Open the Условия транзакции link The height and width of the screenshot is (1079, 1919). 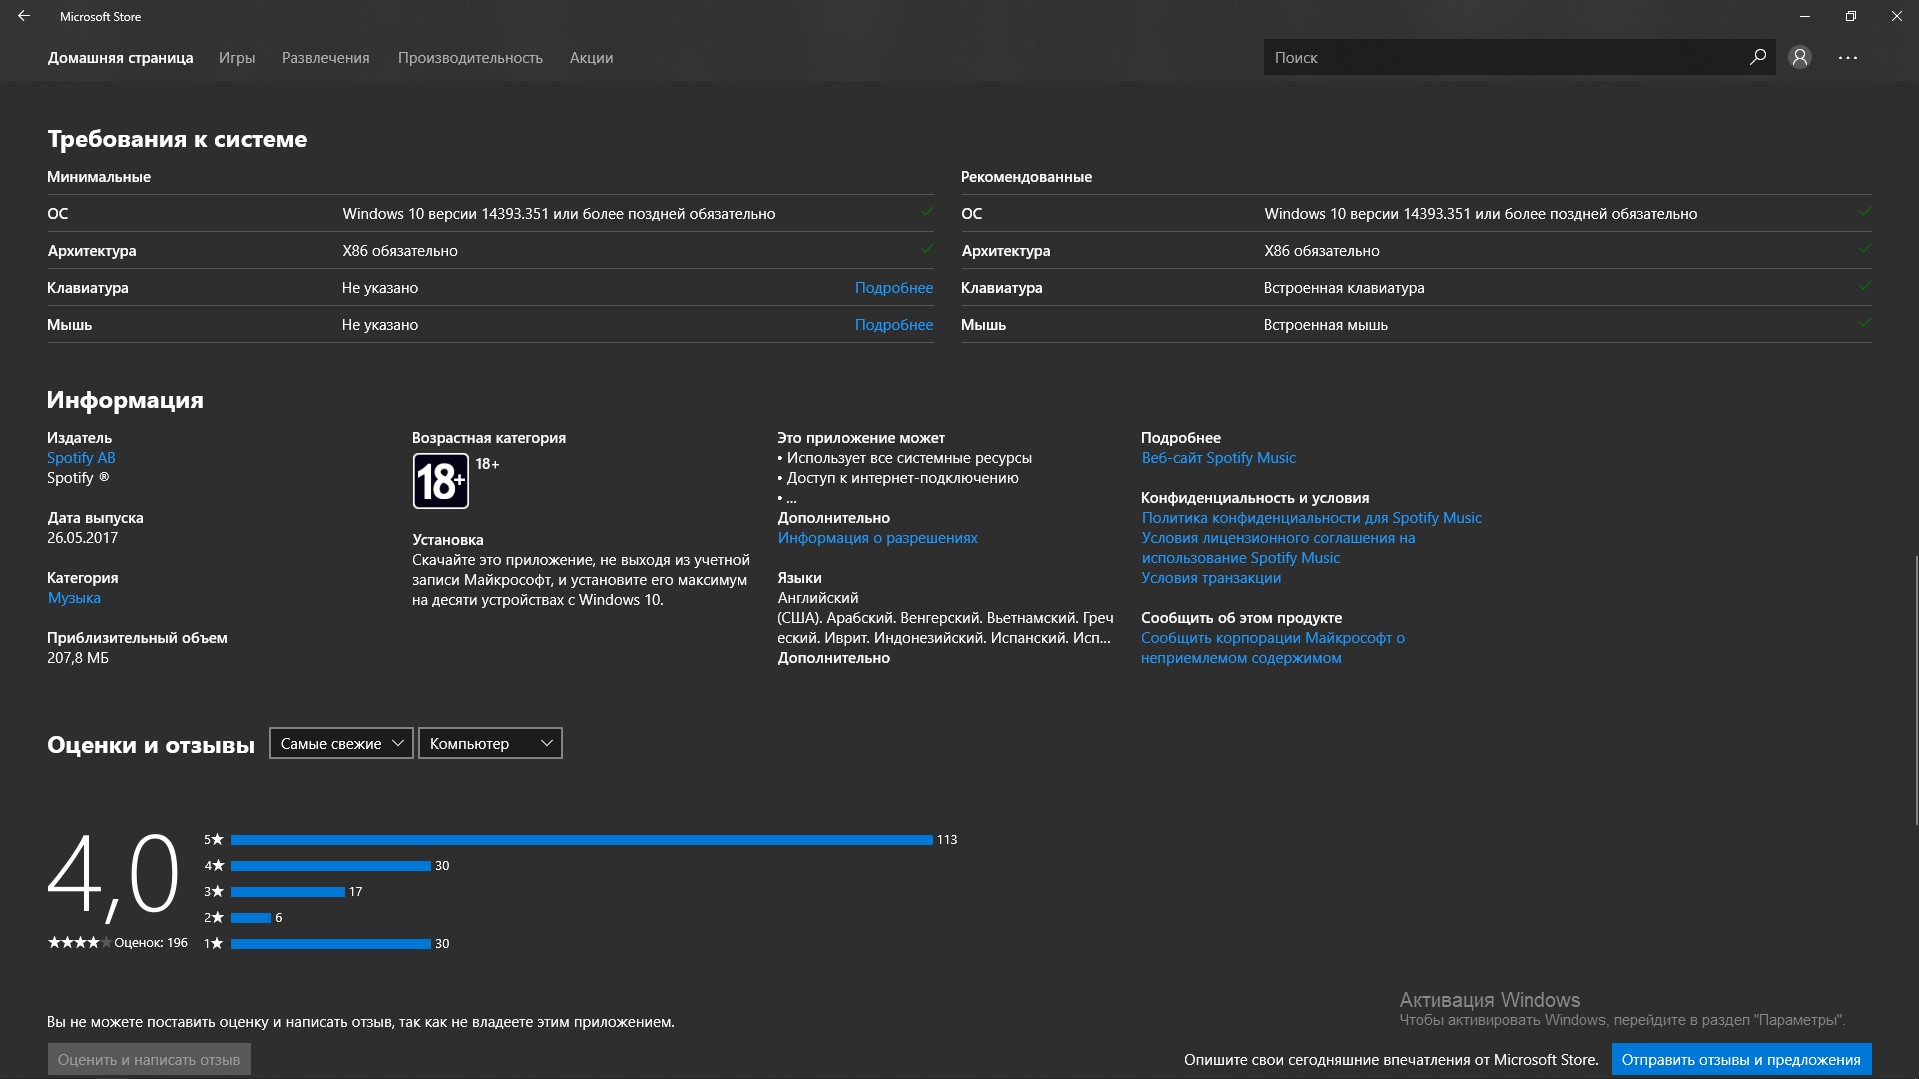coord(1211,578)
